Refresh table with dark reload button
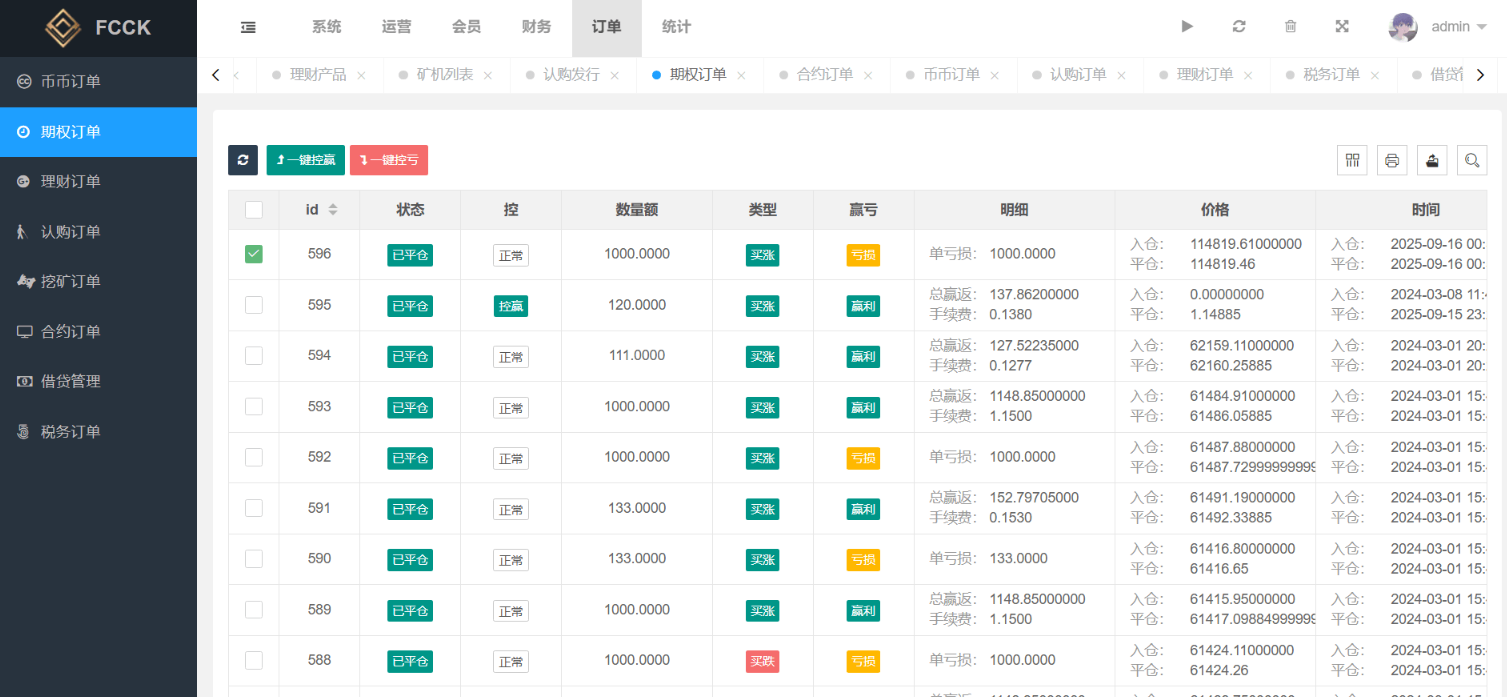The image size is (1507, 697). point(243,160)
